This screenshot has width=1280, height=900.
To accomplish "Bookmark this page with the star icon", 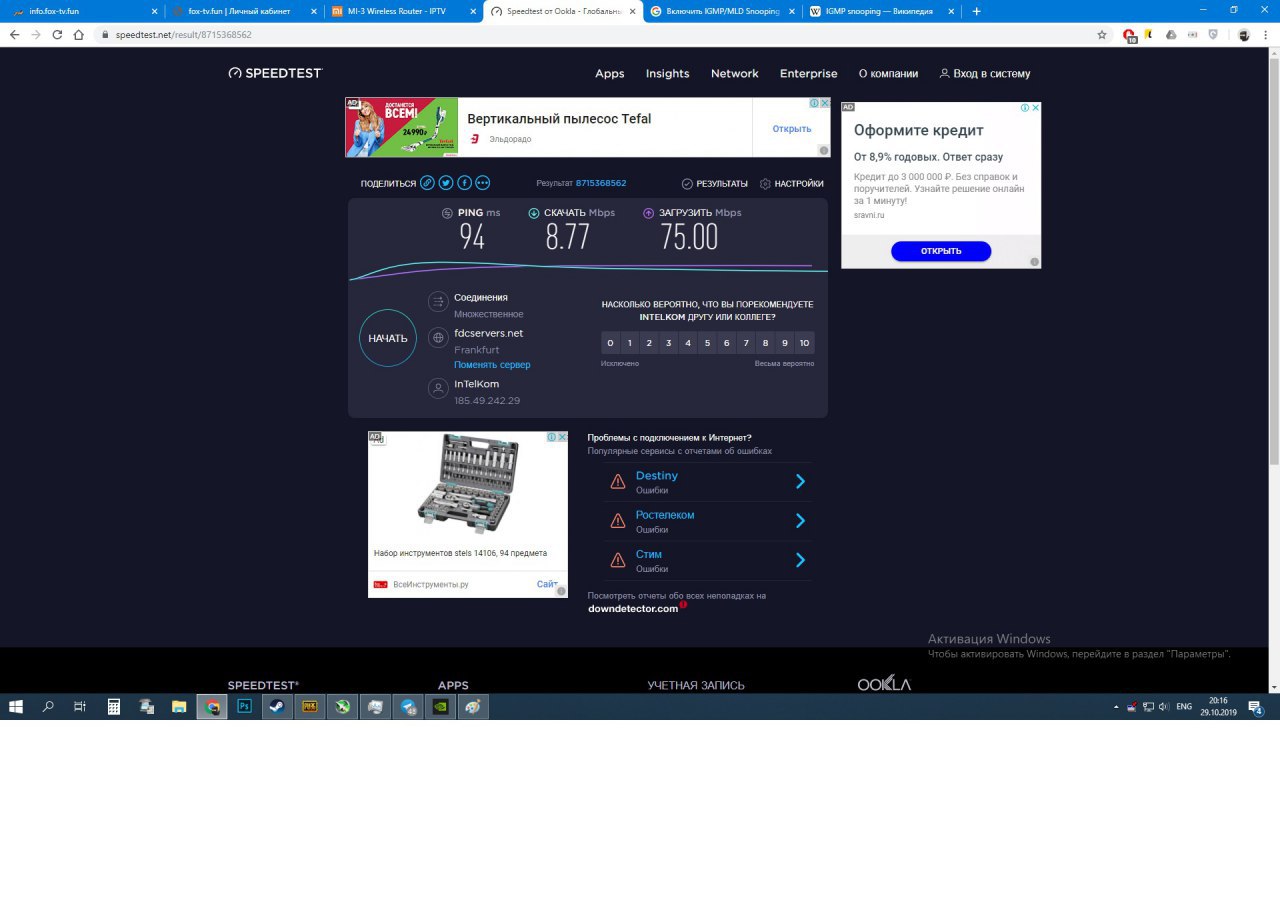I will (x=1102, y=34).
